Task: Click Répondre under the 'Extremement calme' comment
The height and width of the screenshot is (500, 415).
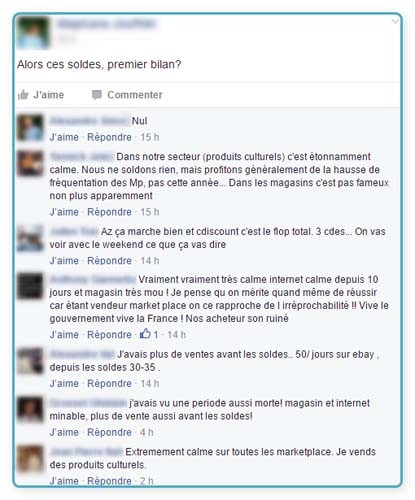Action: coord(109,481)
